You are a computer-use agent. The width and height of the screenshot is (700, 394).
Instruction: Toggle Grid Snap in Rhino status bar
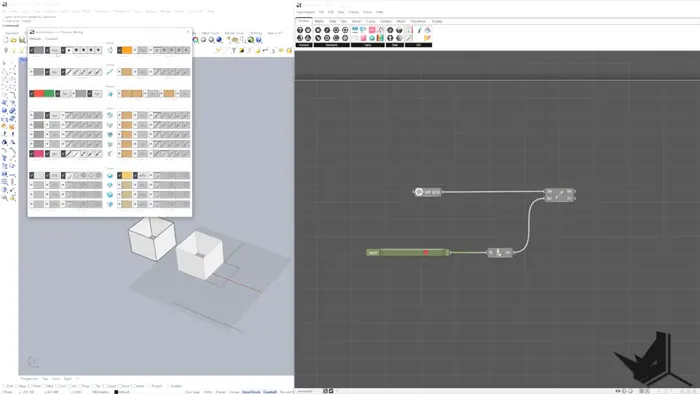coord(193,392)
